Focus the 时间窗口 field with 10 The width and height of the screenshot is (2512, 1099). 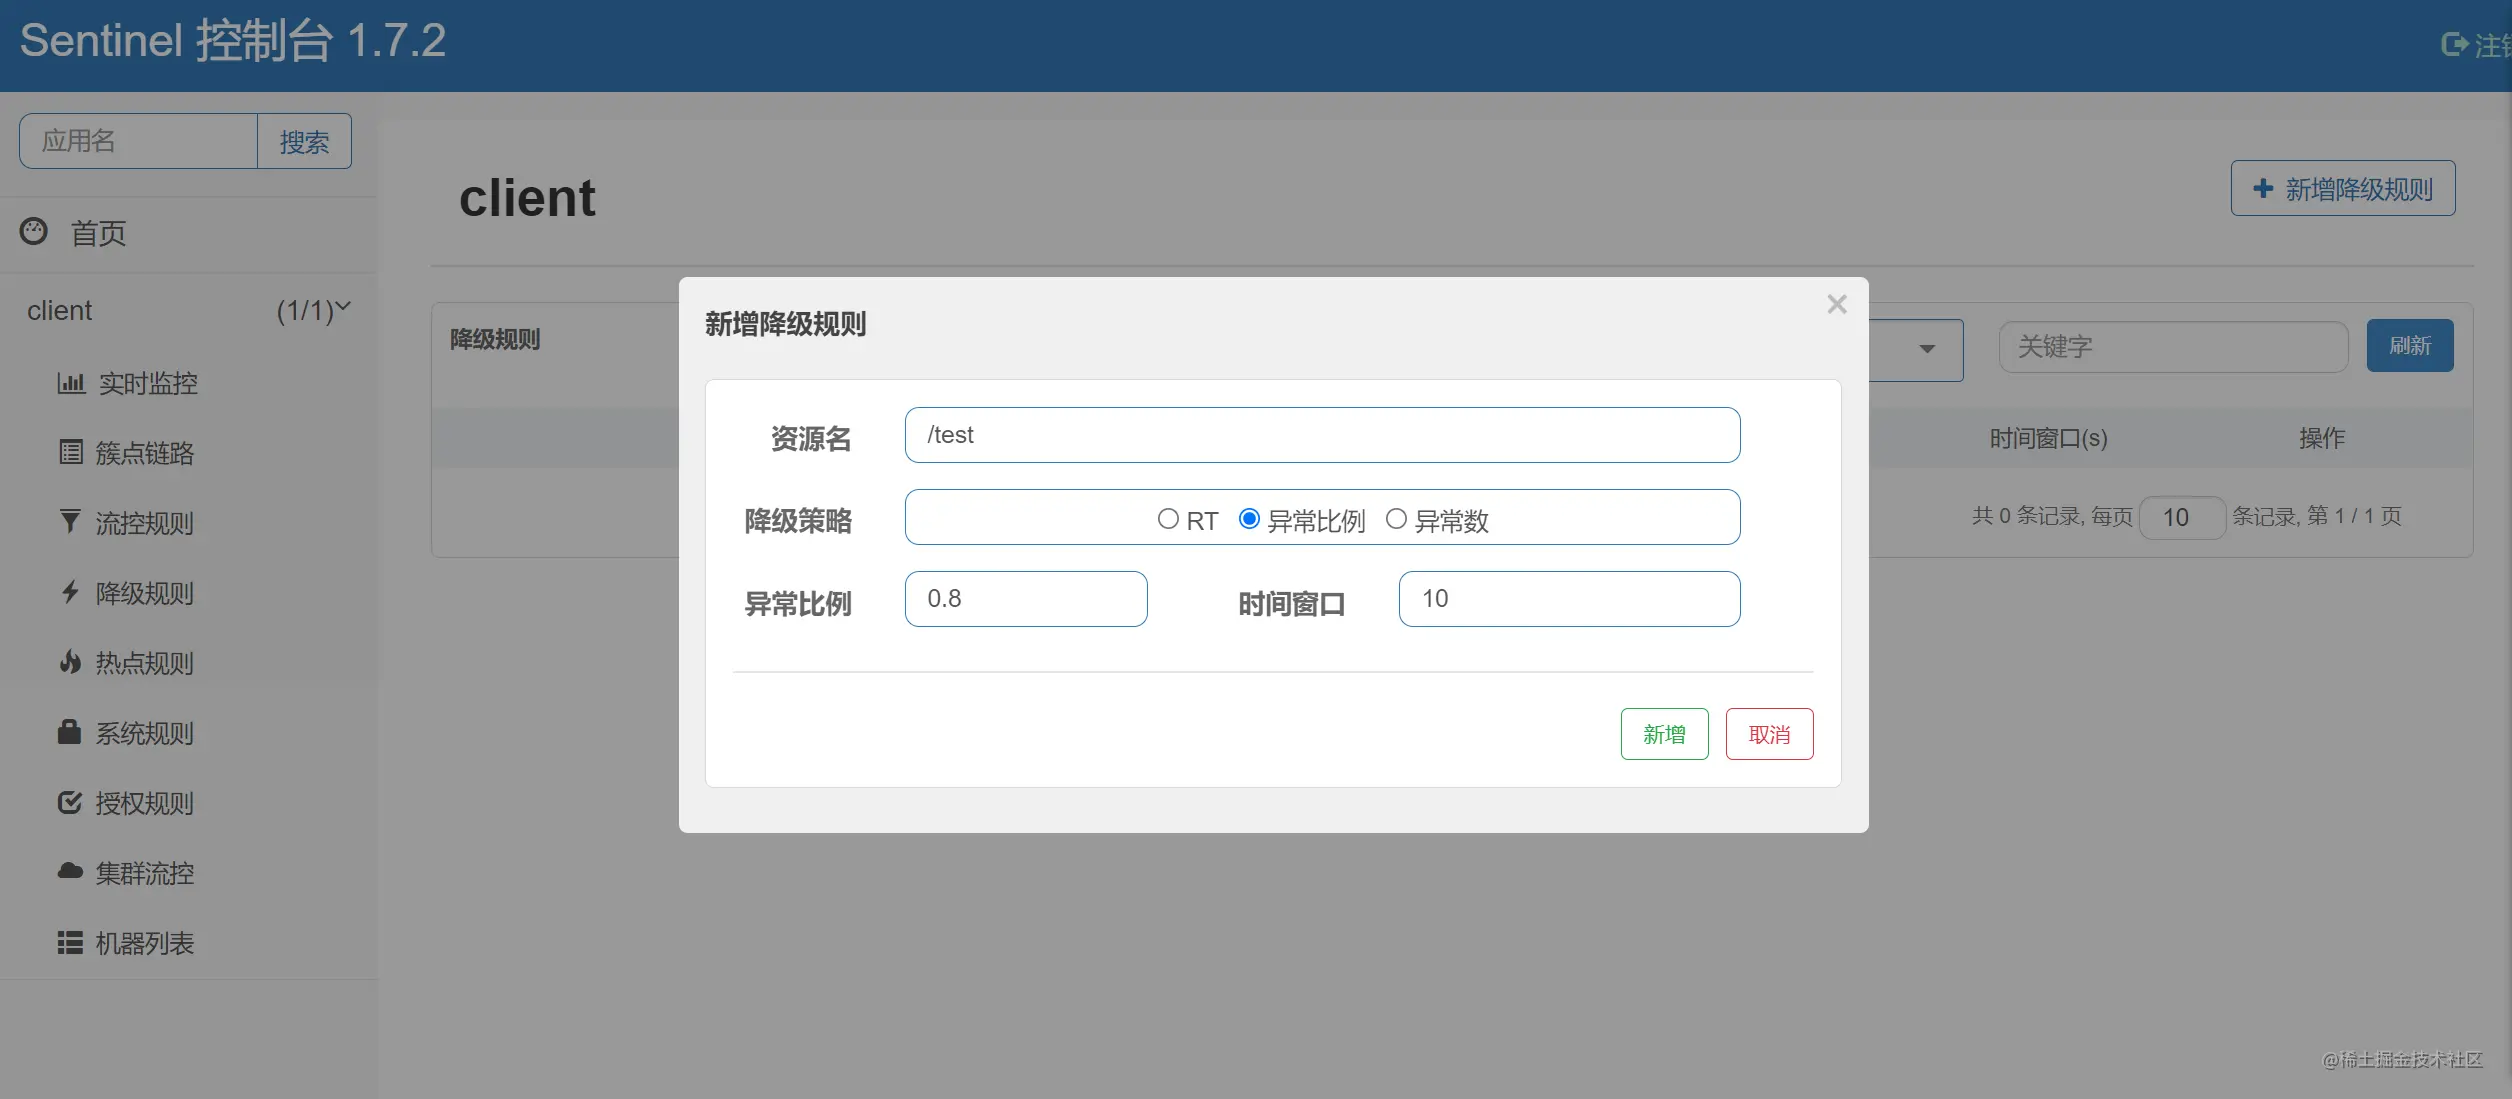point(1569,599)
